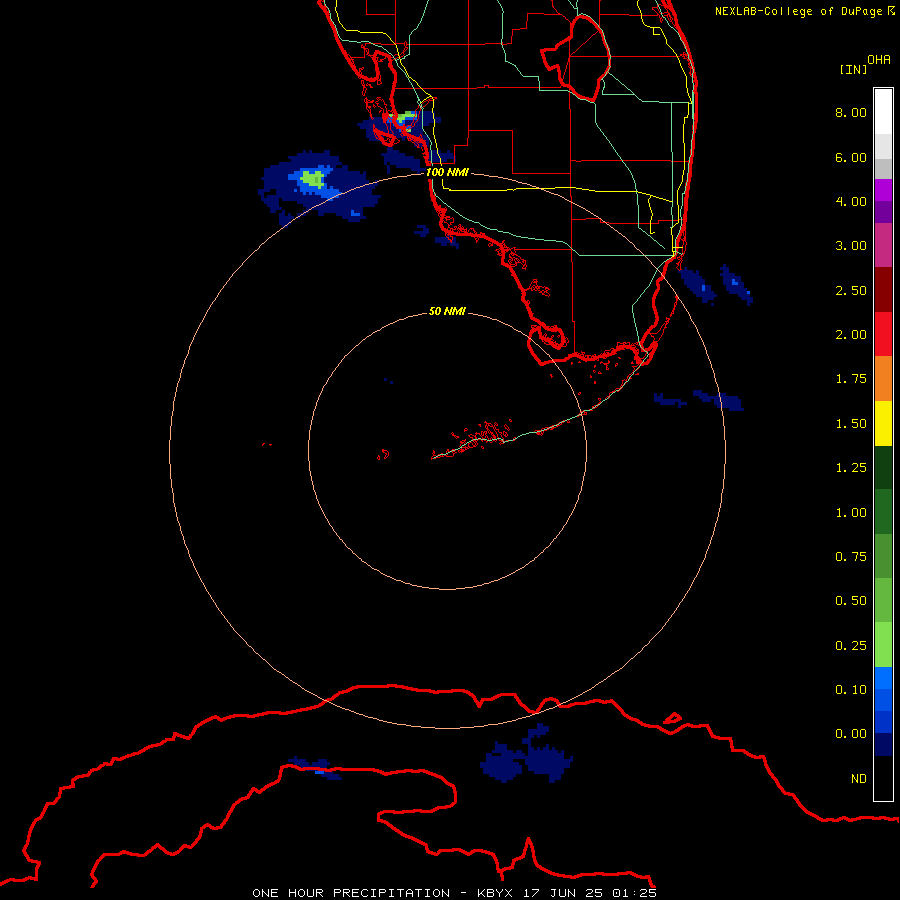The width and height of the screenshot is (900, 900).
Task: Select the 0.25 legend value
Action: [x=851, y=646]
